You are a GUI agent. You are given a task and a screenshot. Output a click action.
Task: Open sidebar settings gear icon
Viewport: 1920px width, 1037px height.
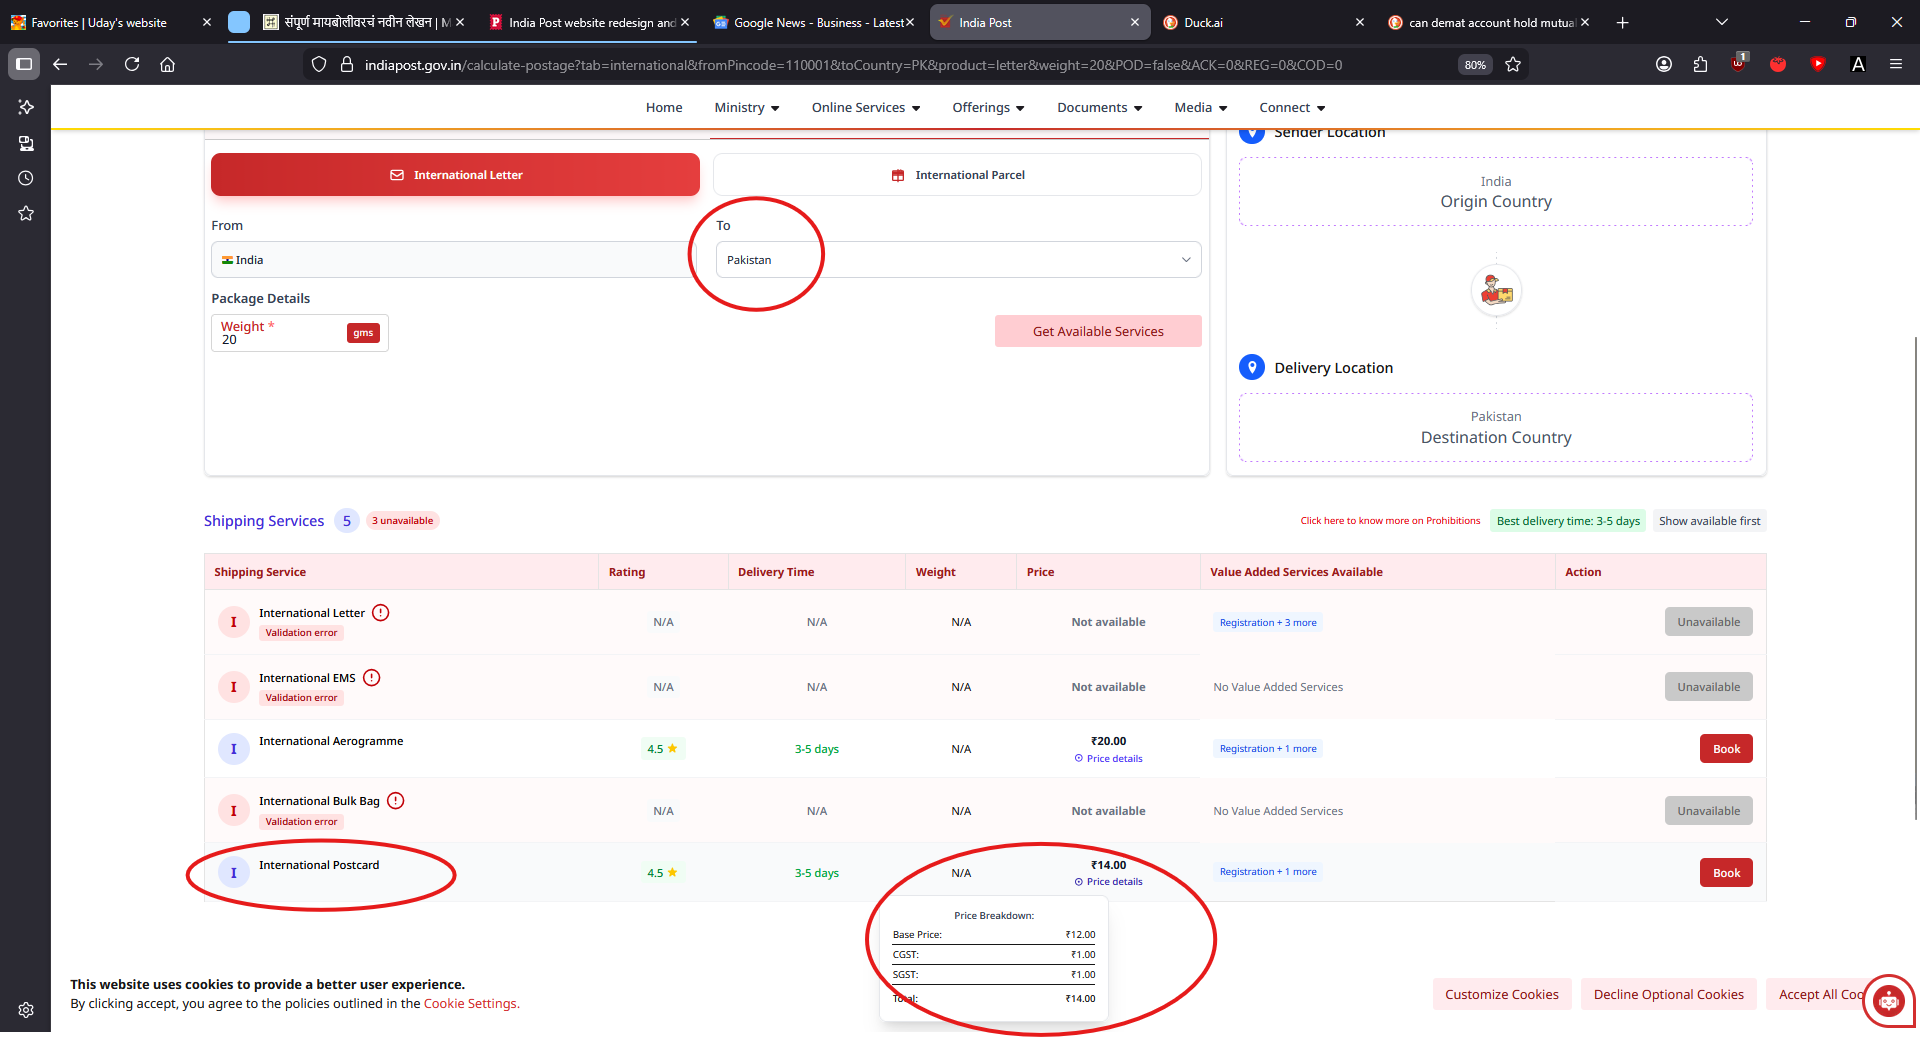pos(26,1010)
